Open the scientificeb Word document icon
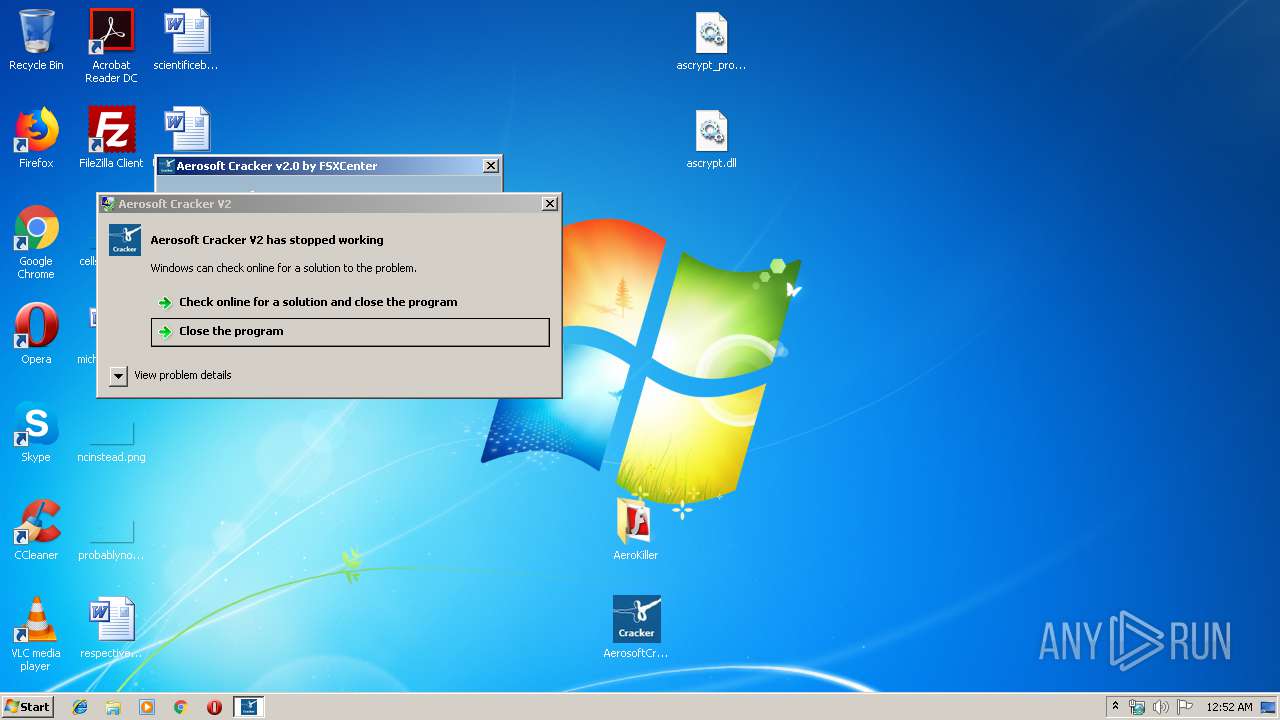This screenshot has width=1280, height=720. click(x=186, y=40)
